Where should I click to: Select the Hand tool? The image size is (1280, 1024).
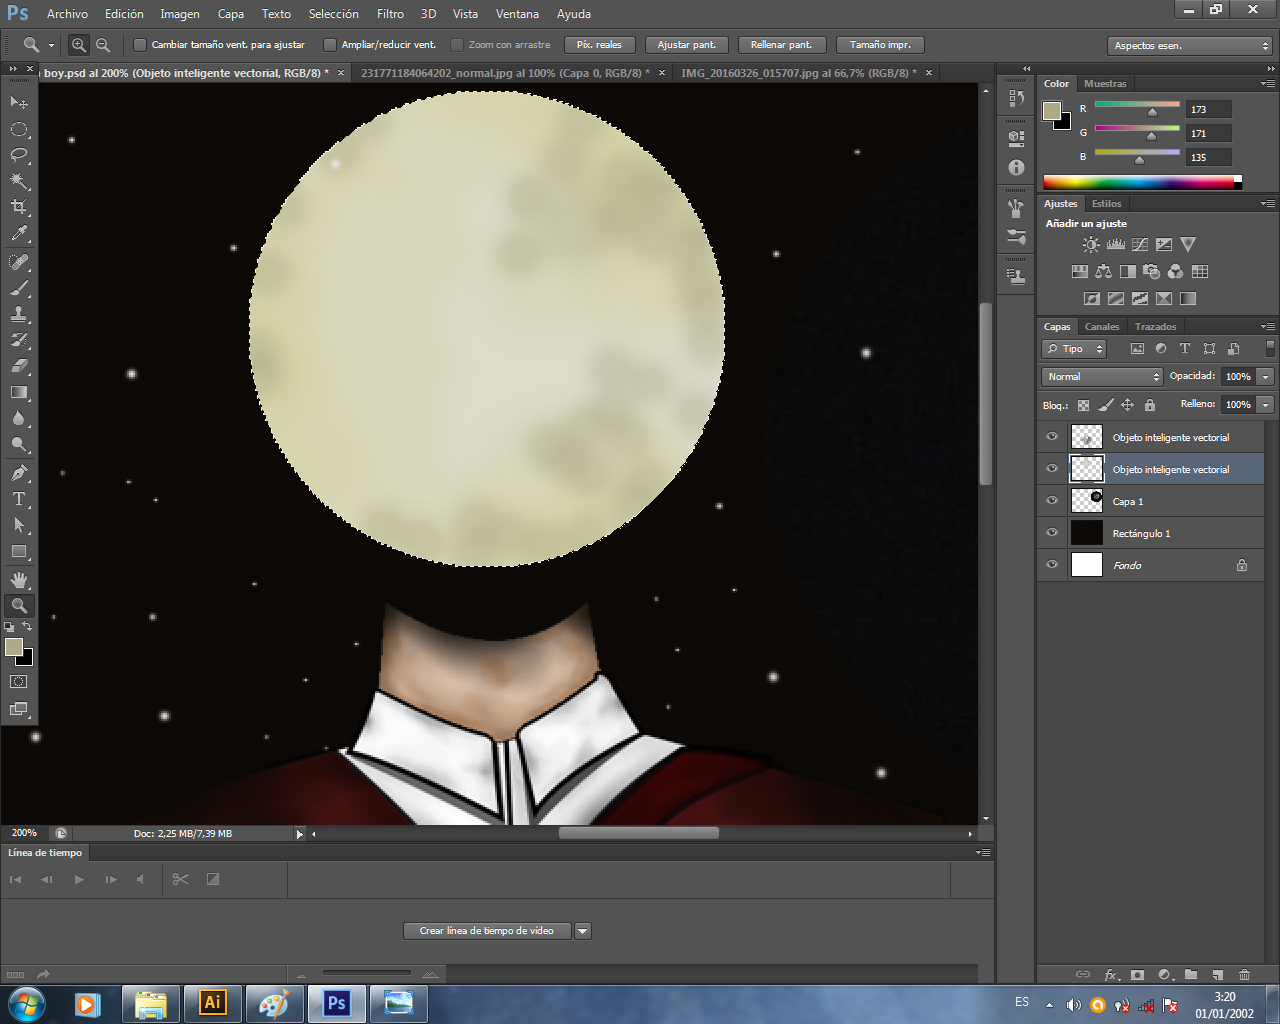pos(19,580)
